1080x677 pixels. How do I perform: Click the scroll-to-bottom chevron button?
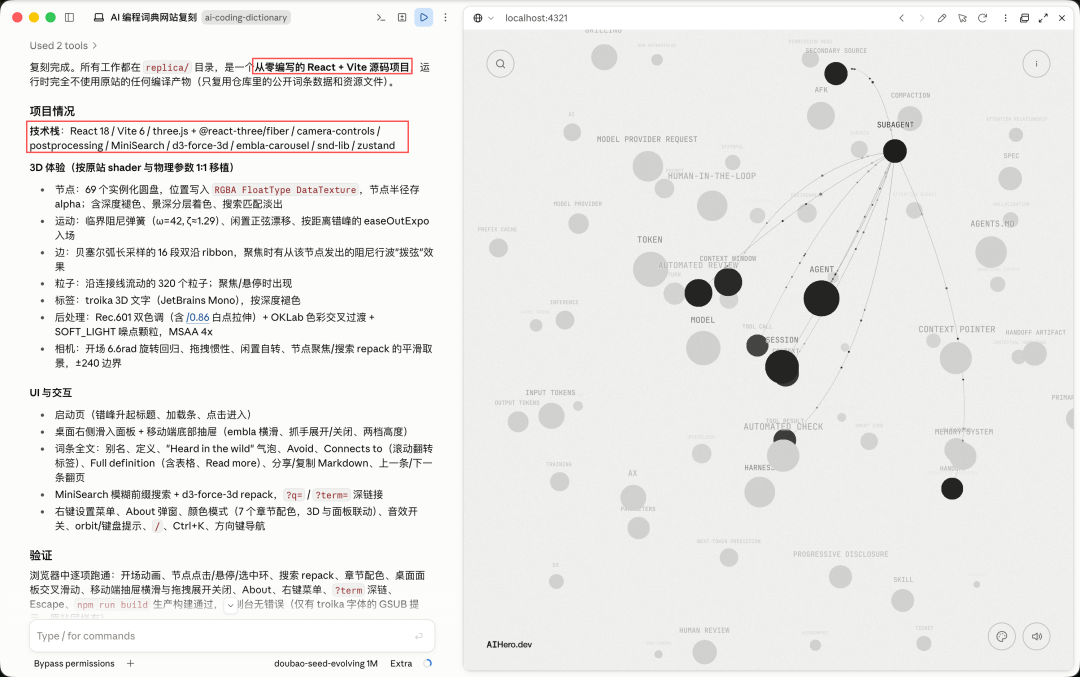(x=230, y=605)
